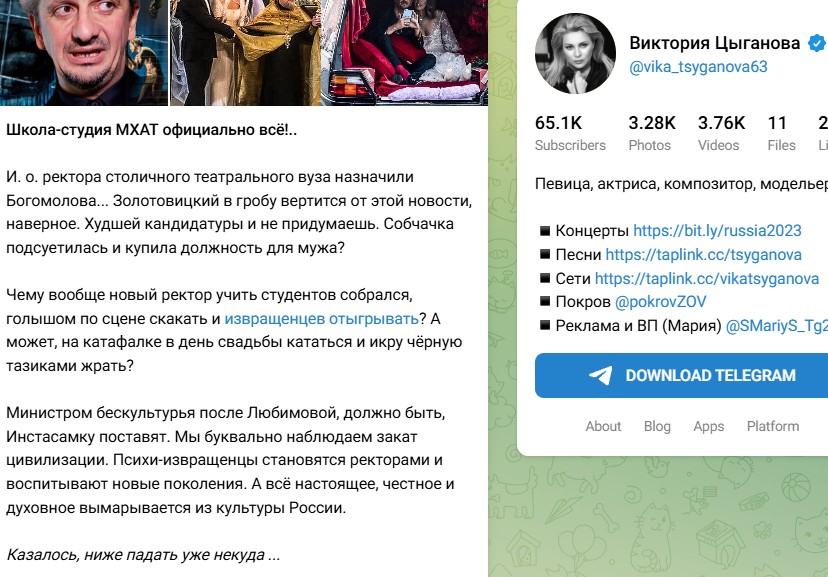Open the About footer link
Screen dimensions: 828x577
tap(603, 426)
